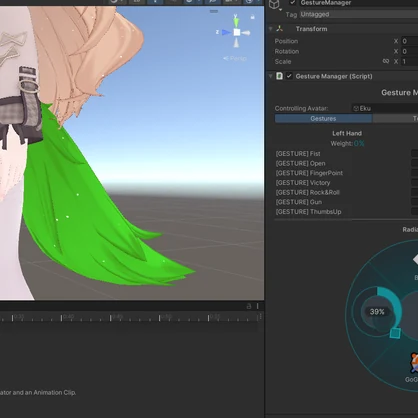Screen dimensions: 418x418
Task: Select the [GESTURE] Fist row
Action: point(346,154)
